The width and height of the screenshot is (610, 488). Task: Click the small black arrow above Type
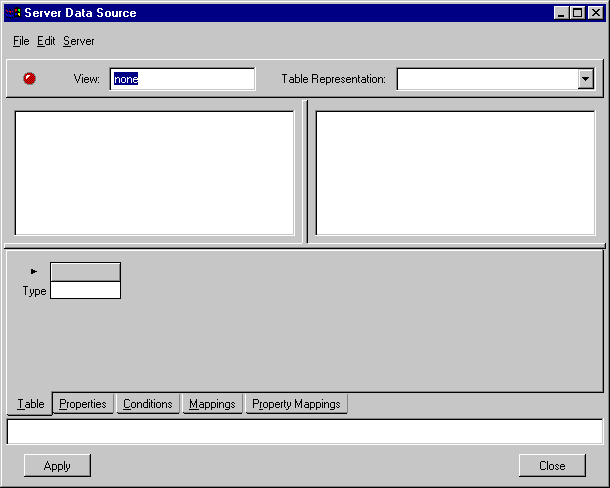[34, 271]
